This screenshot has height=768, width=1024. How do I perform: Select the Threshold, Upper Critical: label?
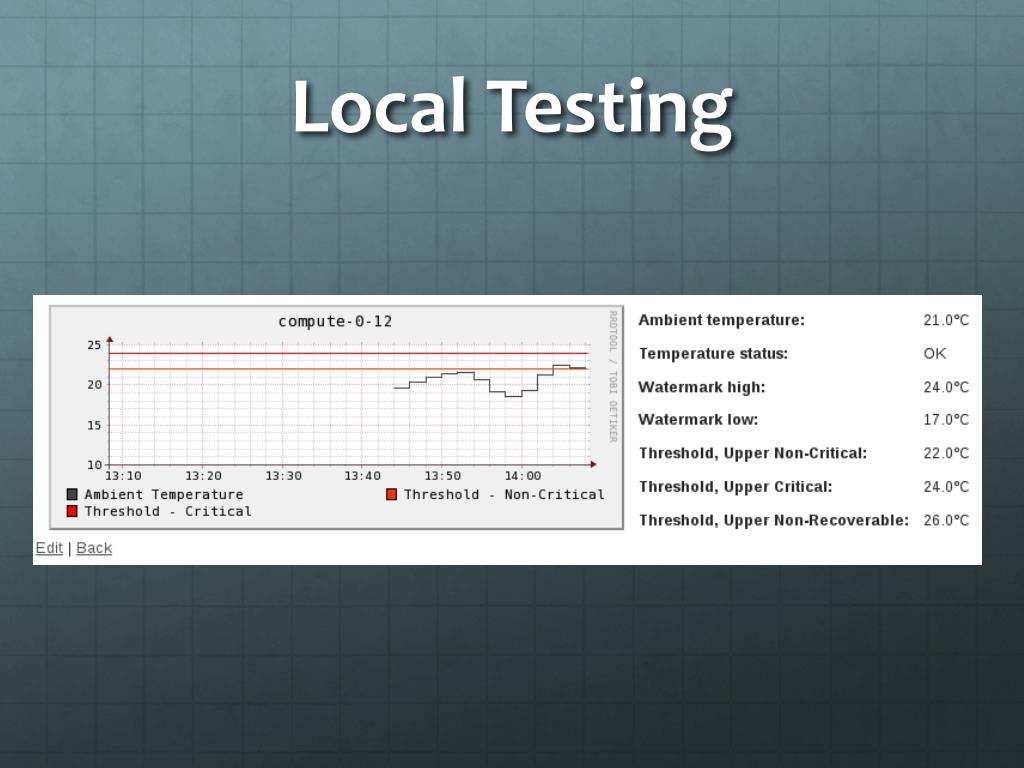point(735,487)
